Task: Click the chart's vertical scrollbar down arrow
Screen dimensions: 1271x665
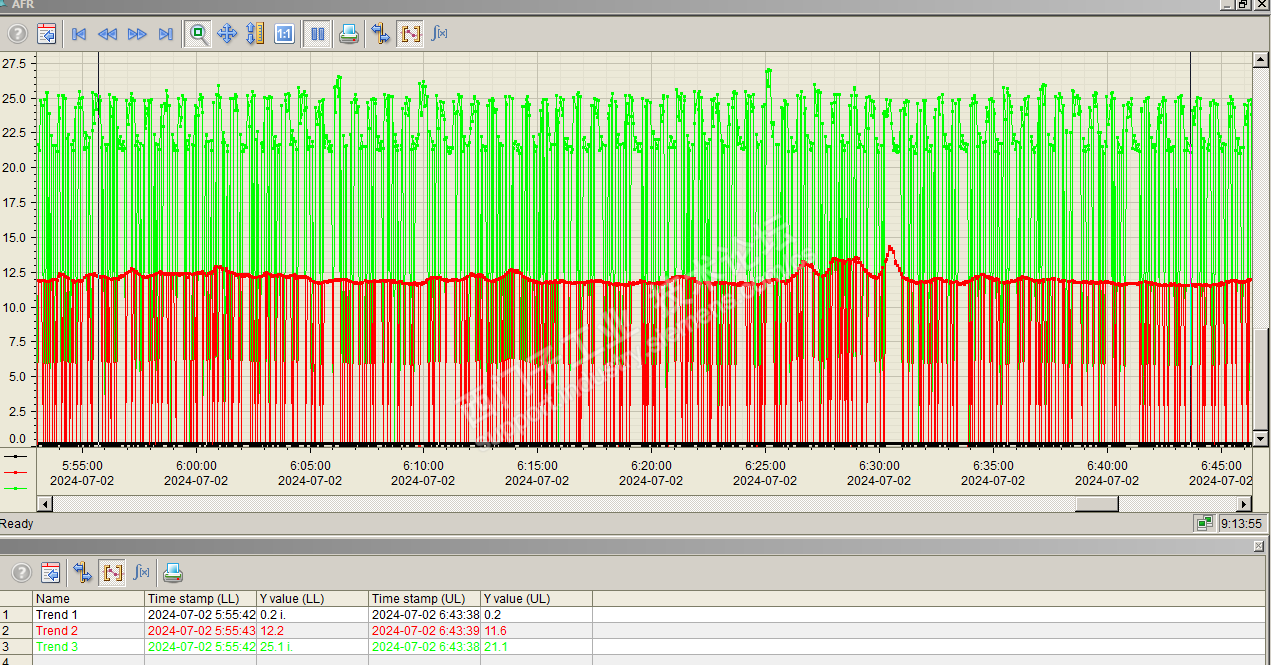Action: coord(1261,439)
